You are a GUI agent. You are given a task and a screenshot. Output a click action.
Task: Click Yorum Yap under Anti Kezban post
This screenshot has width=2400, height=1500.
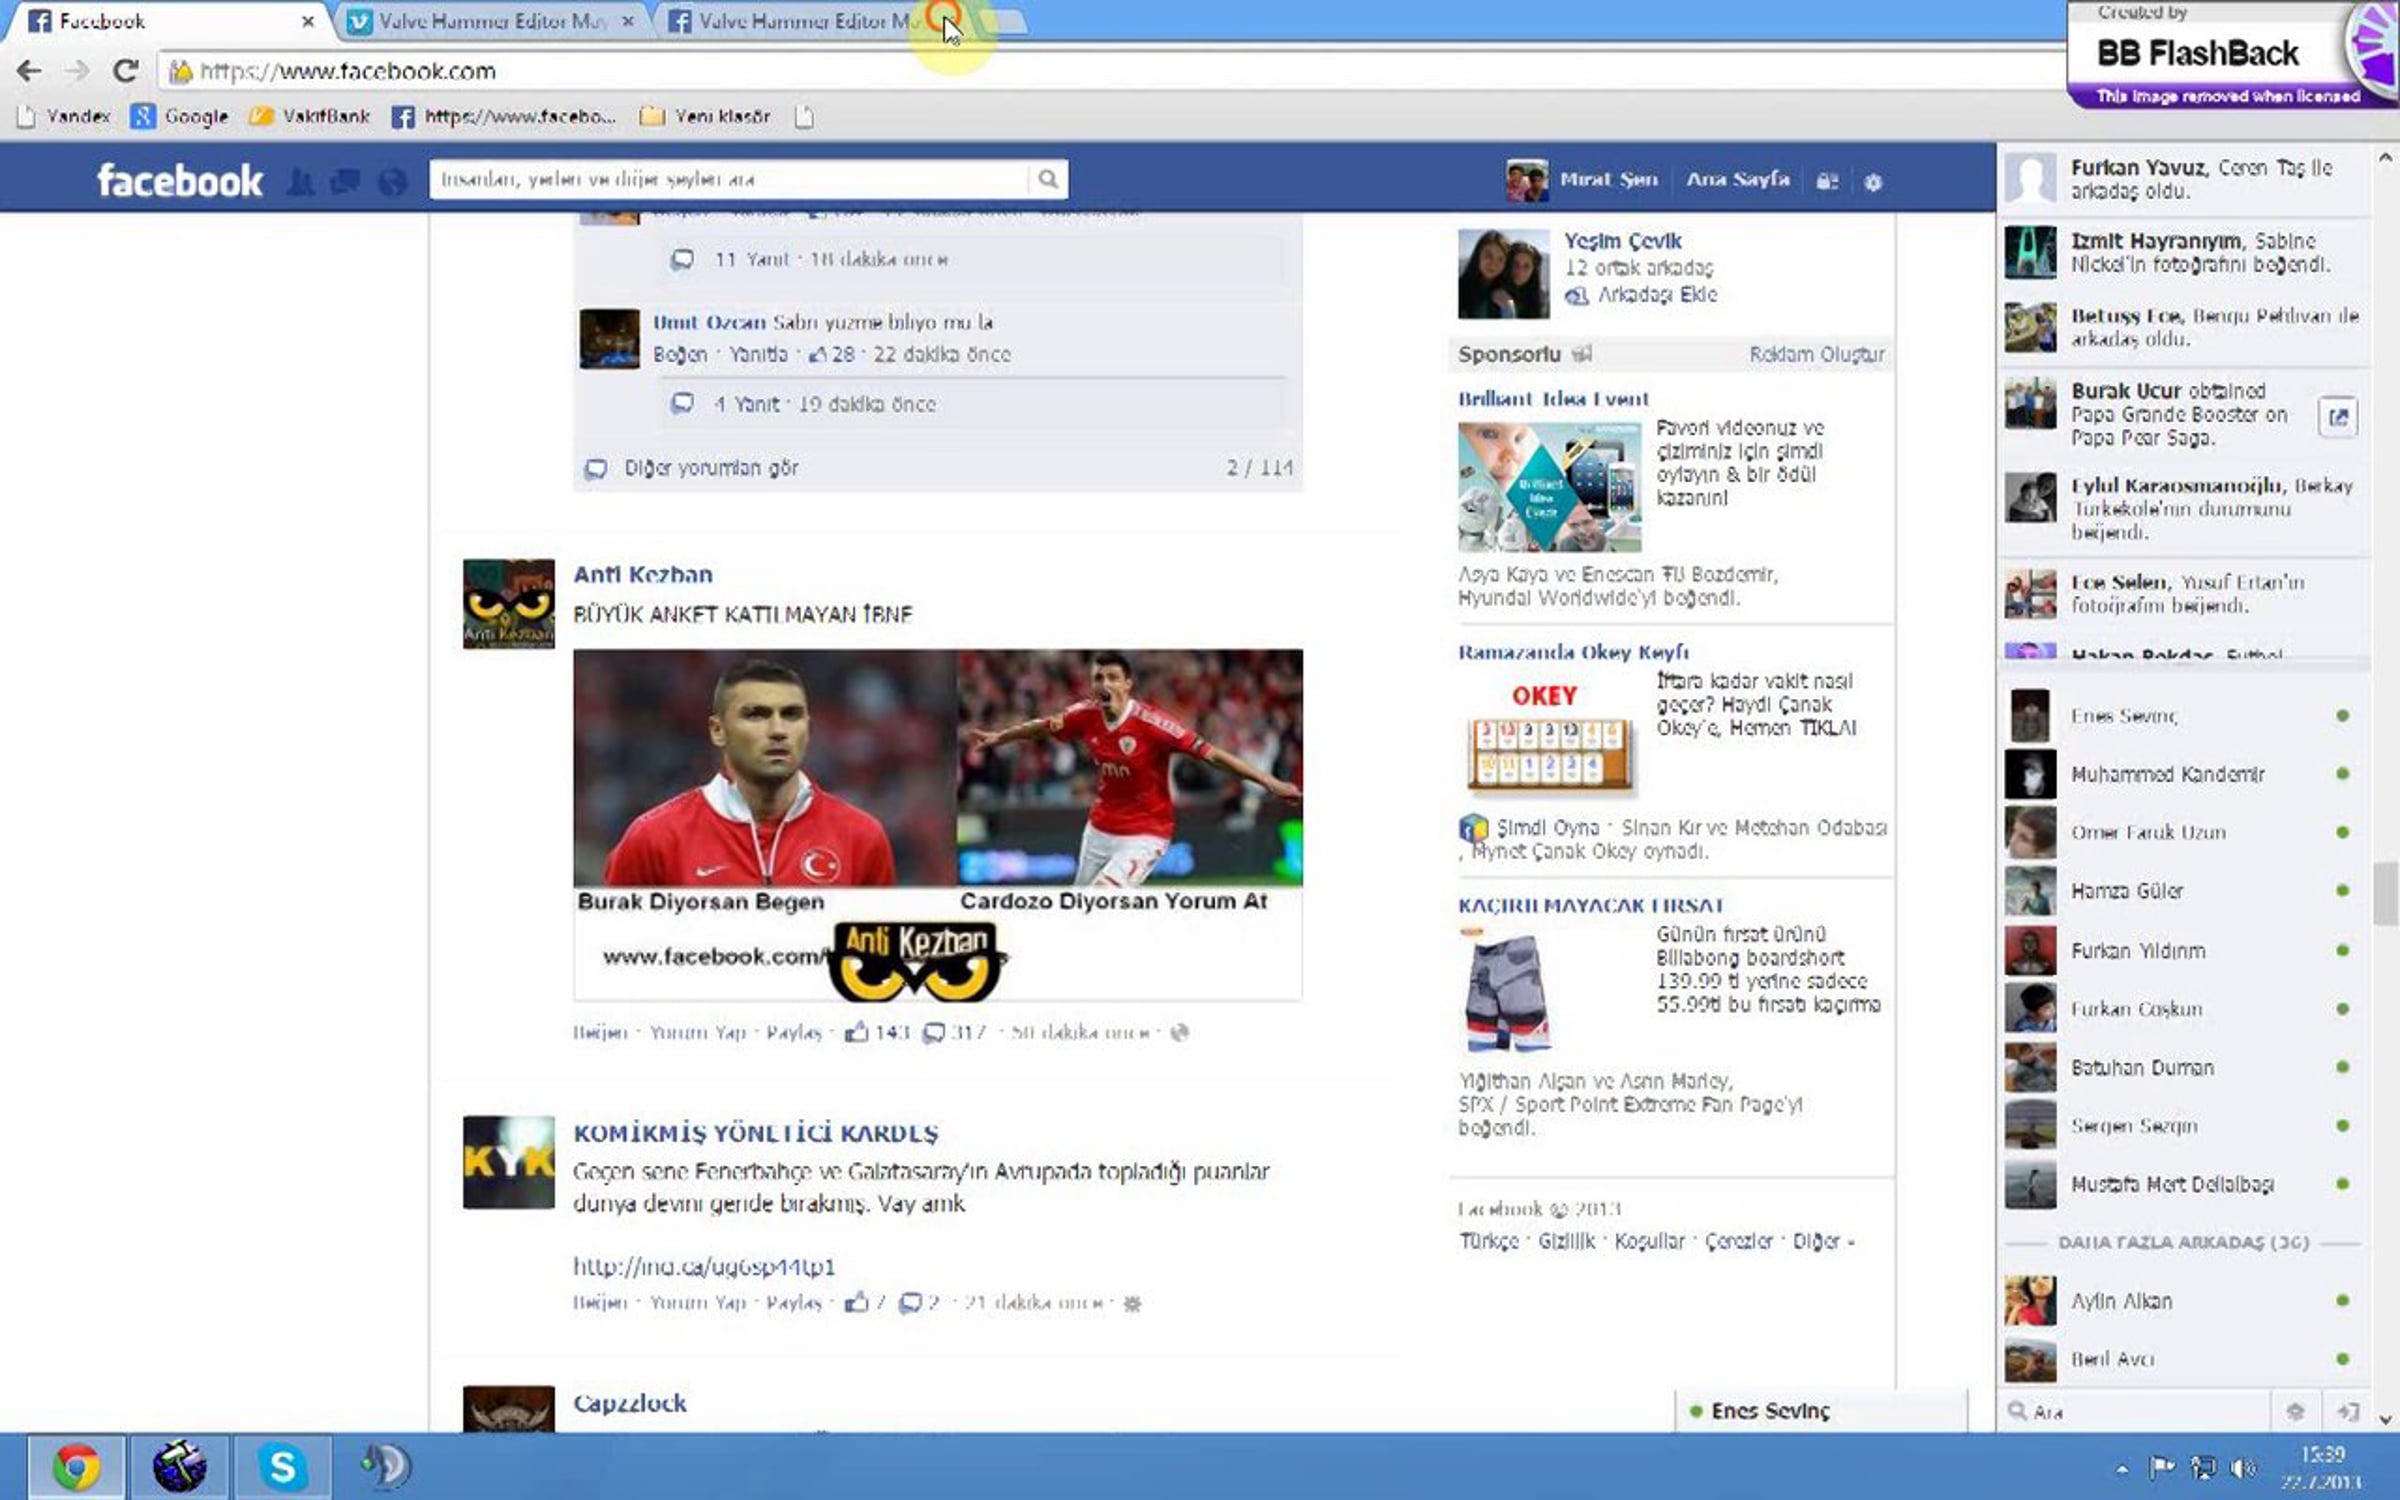pyautogui.click(x=698, y=1032)
